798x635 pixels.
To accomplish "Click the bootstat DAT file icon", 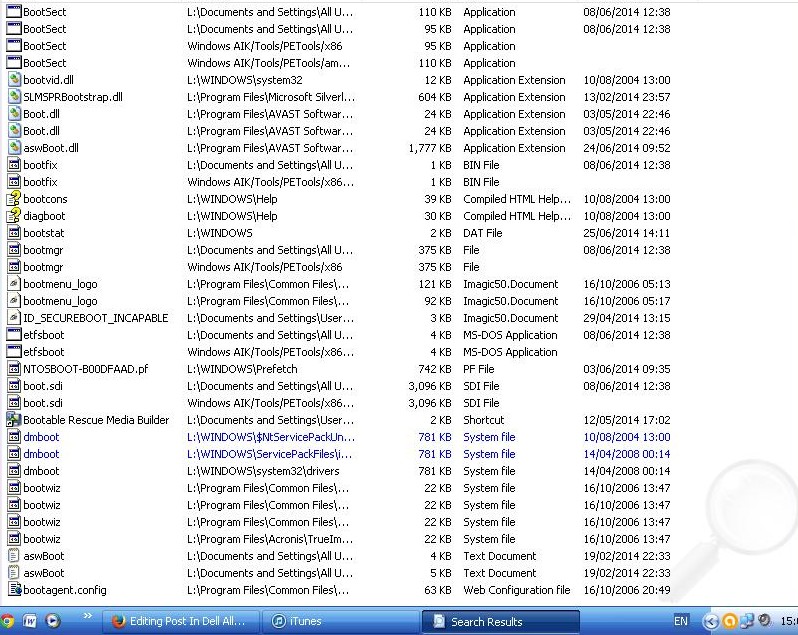I will 14,233.
